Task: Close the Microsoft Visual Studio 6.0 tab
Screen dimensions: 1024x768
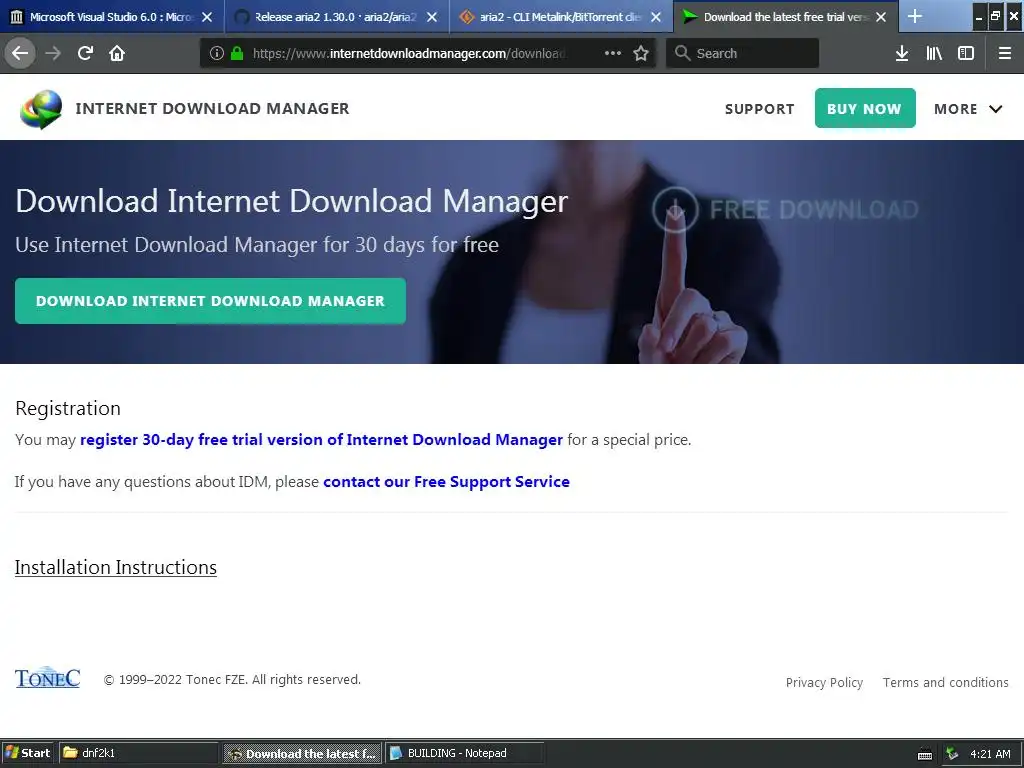Action: (207, 17)
